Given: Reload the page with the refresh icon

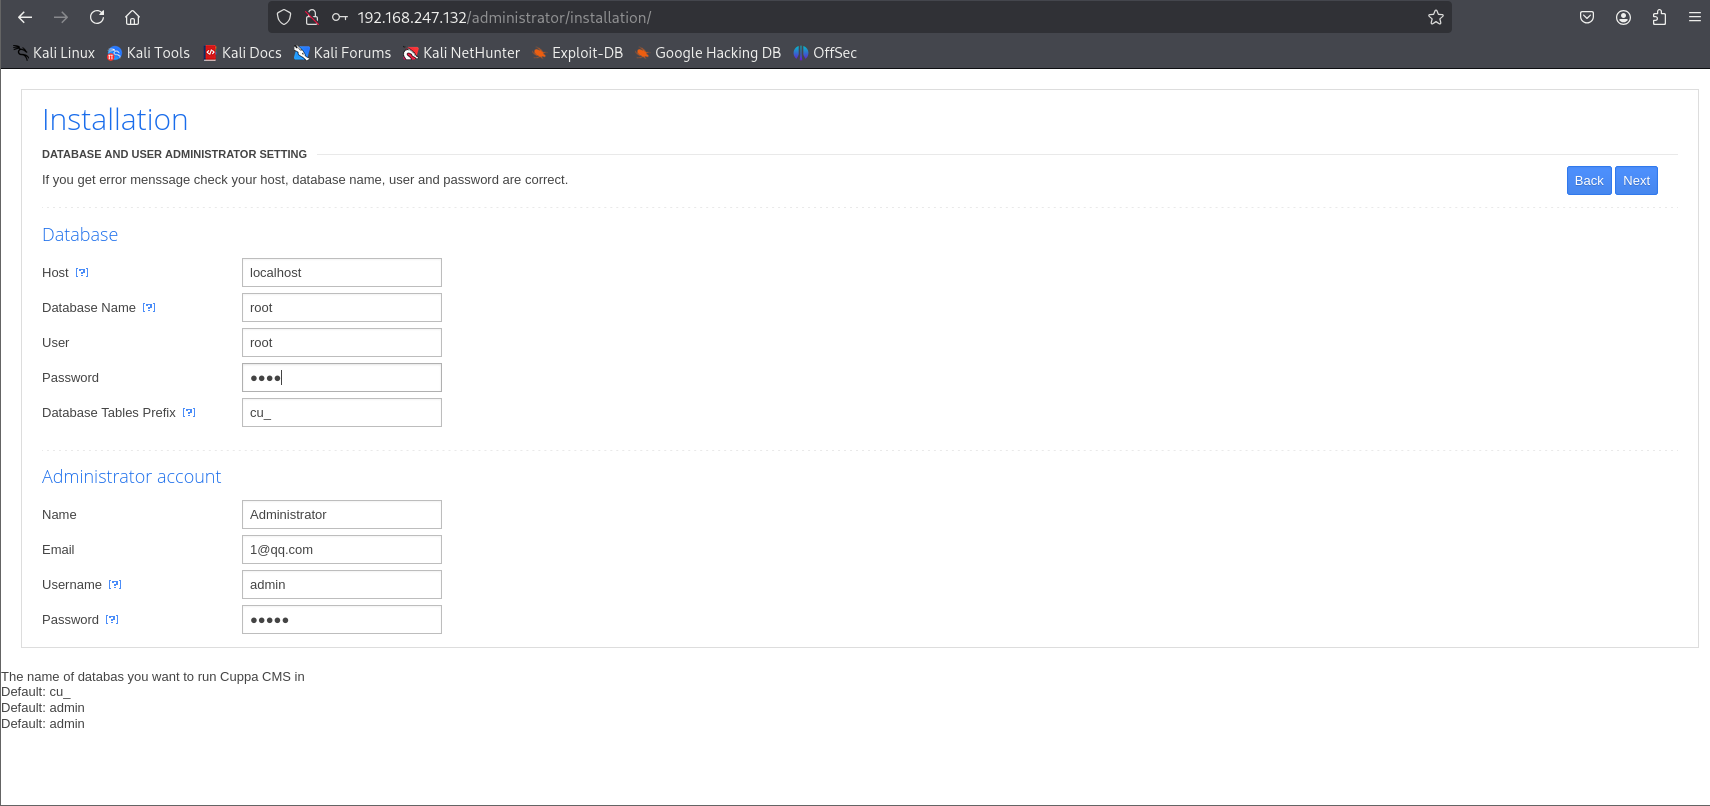Looking at the screenshot, I should [x=97, y=17].
